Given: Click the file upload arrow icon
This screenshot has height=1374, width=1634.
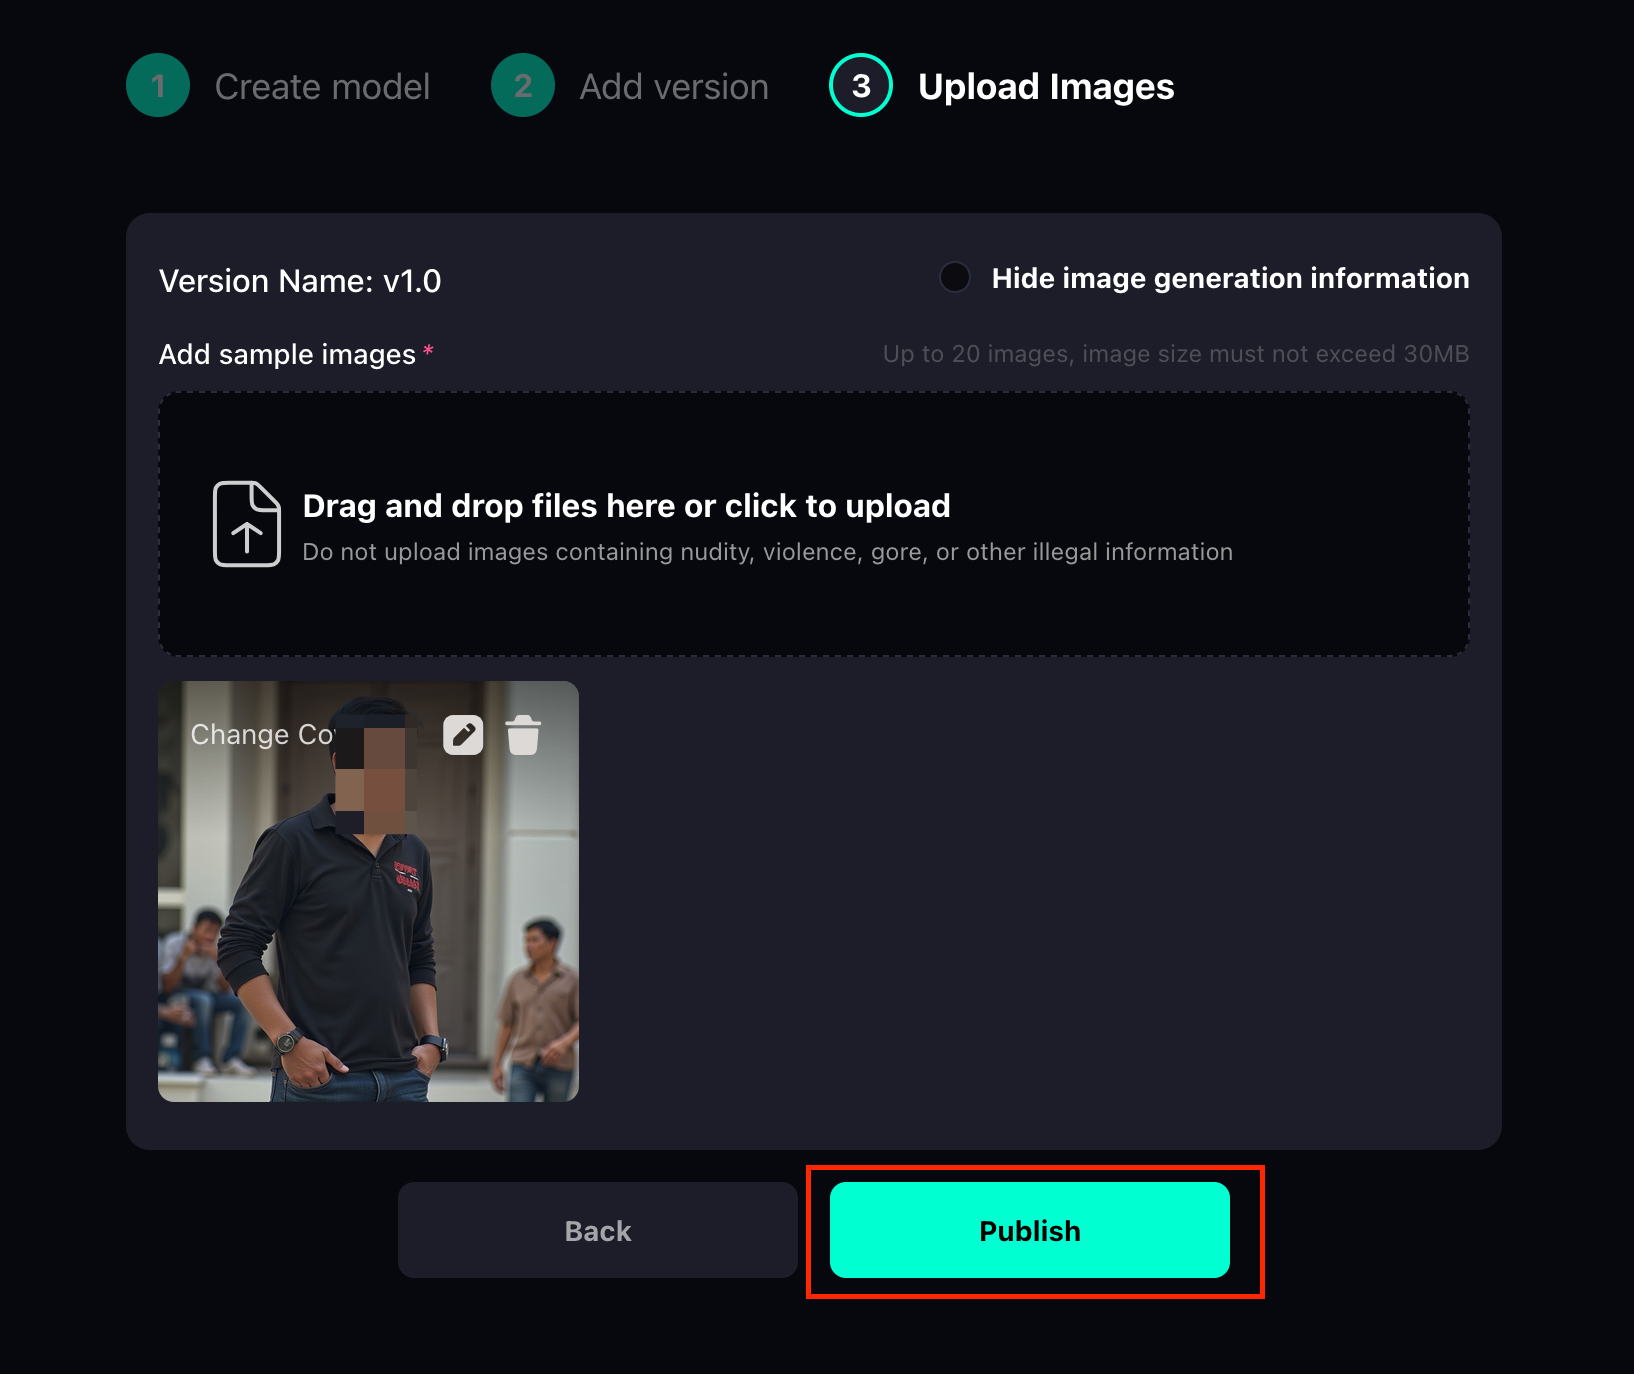Looking at the screenshot, I should coord(246,524).
